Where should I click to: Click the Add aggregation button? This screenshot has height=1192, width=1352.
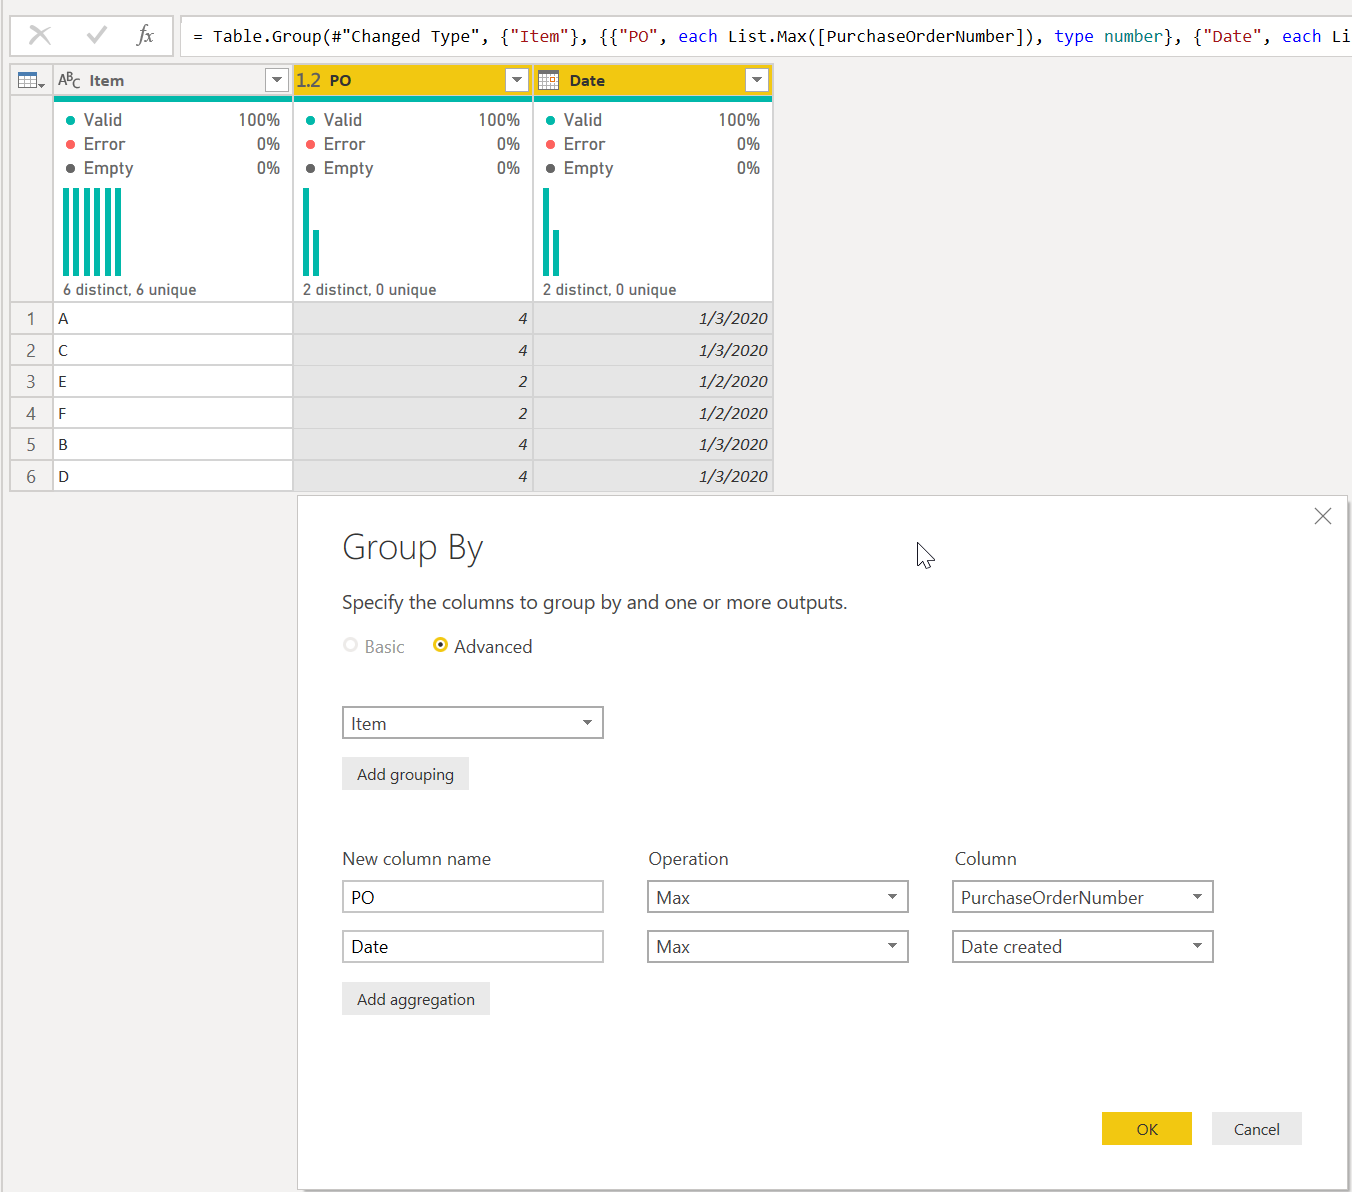pyautogui.click(x=416, y=999)
